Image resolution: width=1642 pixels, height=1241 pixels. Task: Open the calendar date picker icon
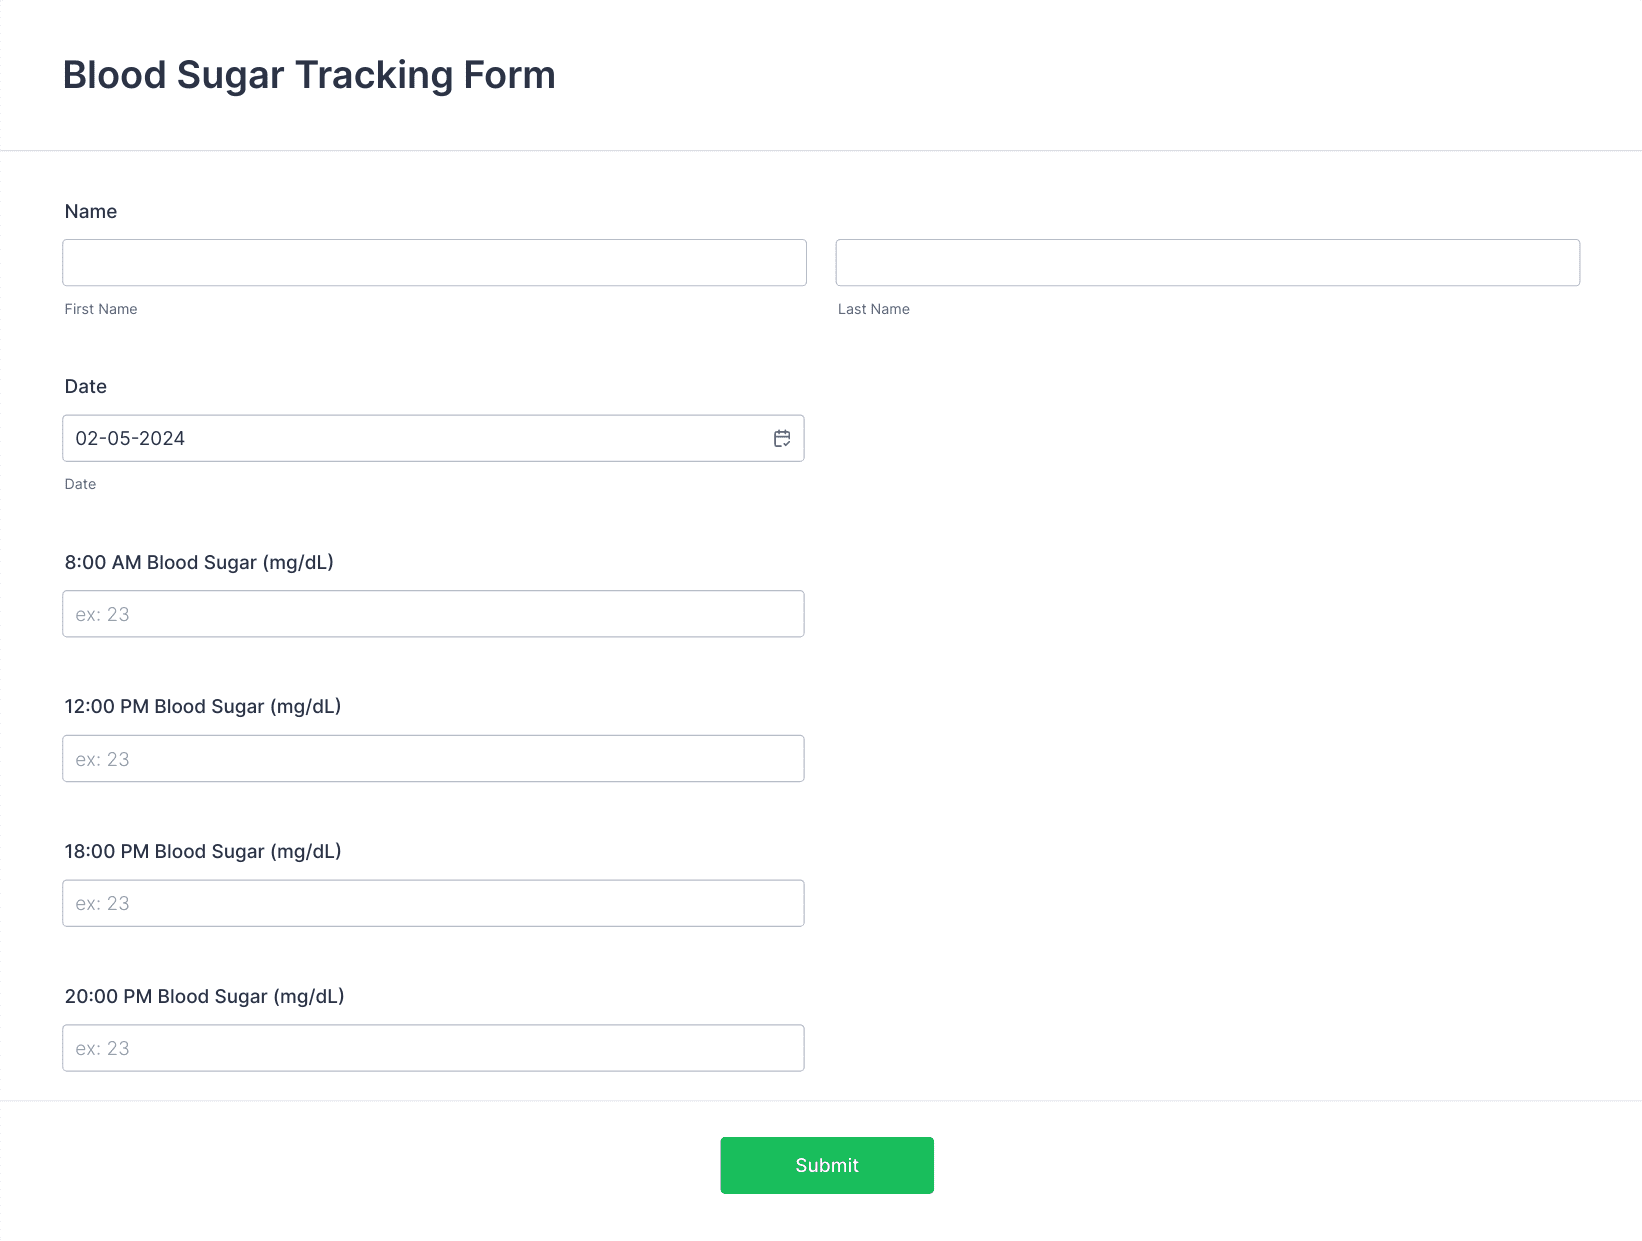[x=782, y=438]
